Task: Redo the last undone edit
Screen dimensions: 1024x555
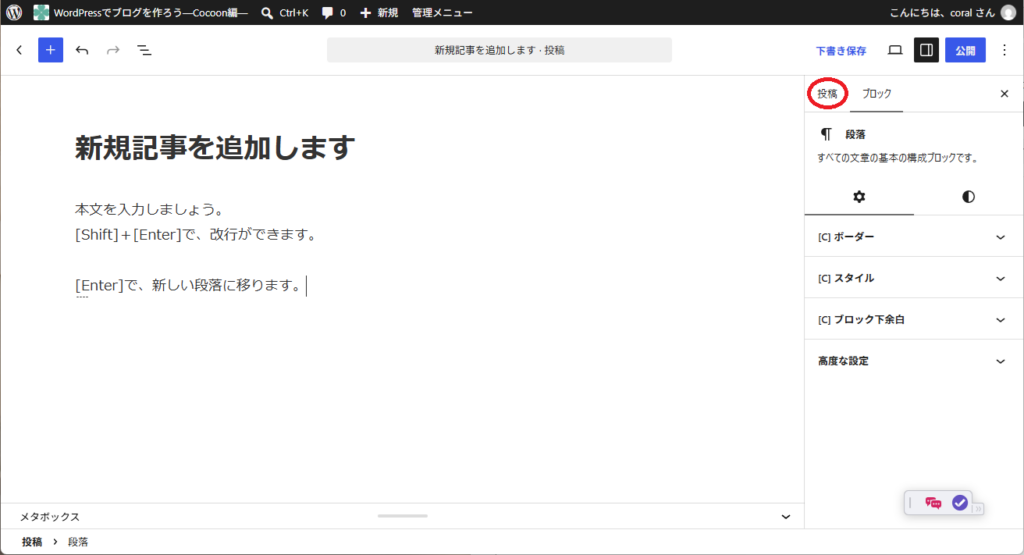Action: pos(113,50)
